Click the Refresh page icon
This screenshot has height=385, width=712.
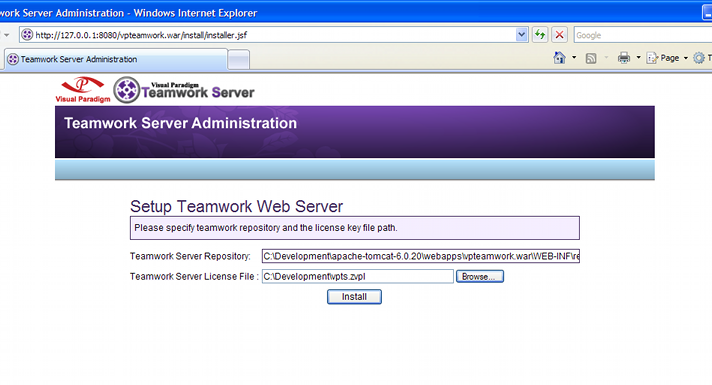tap(540, 35)
